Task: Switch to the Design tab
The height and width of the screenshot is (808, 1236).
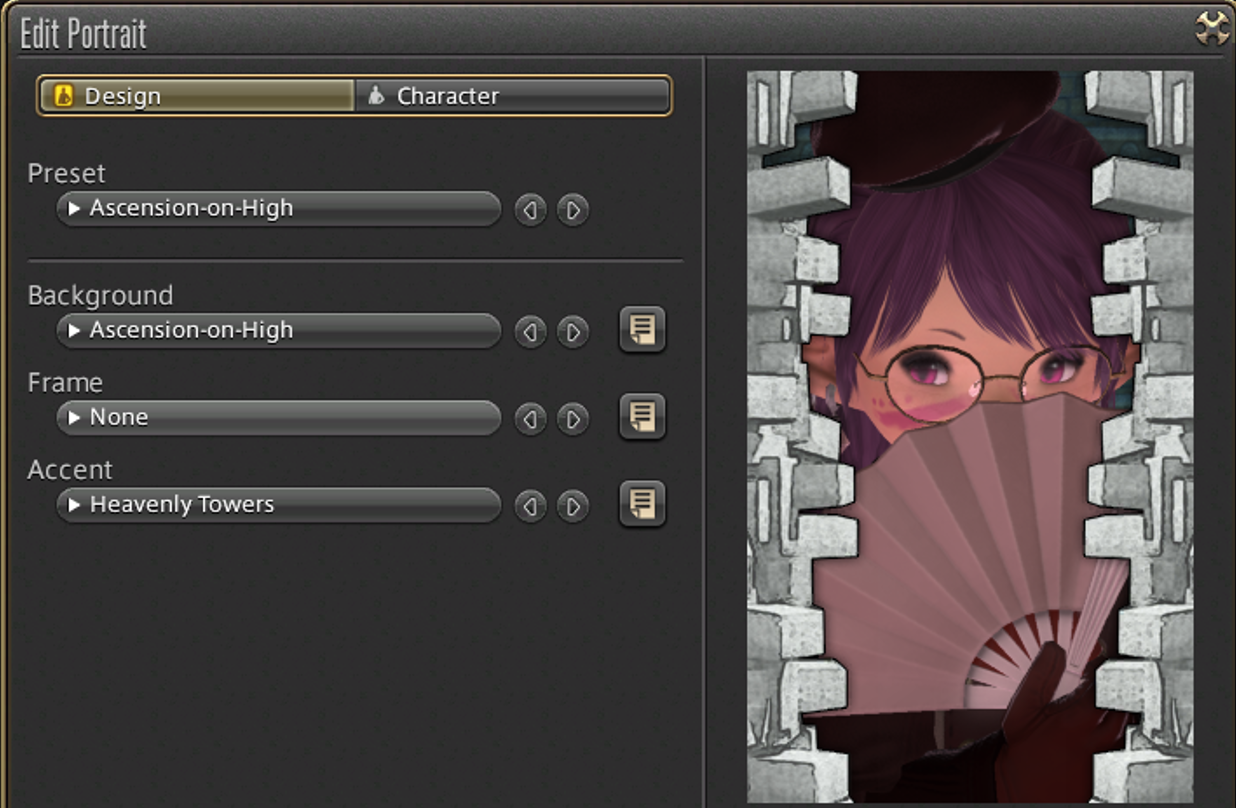Action: tap(197, 96)
